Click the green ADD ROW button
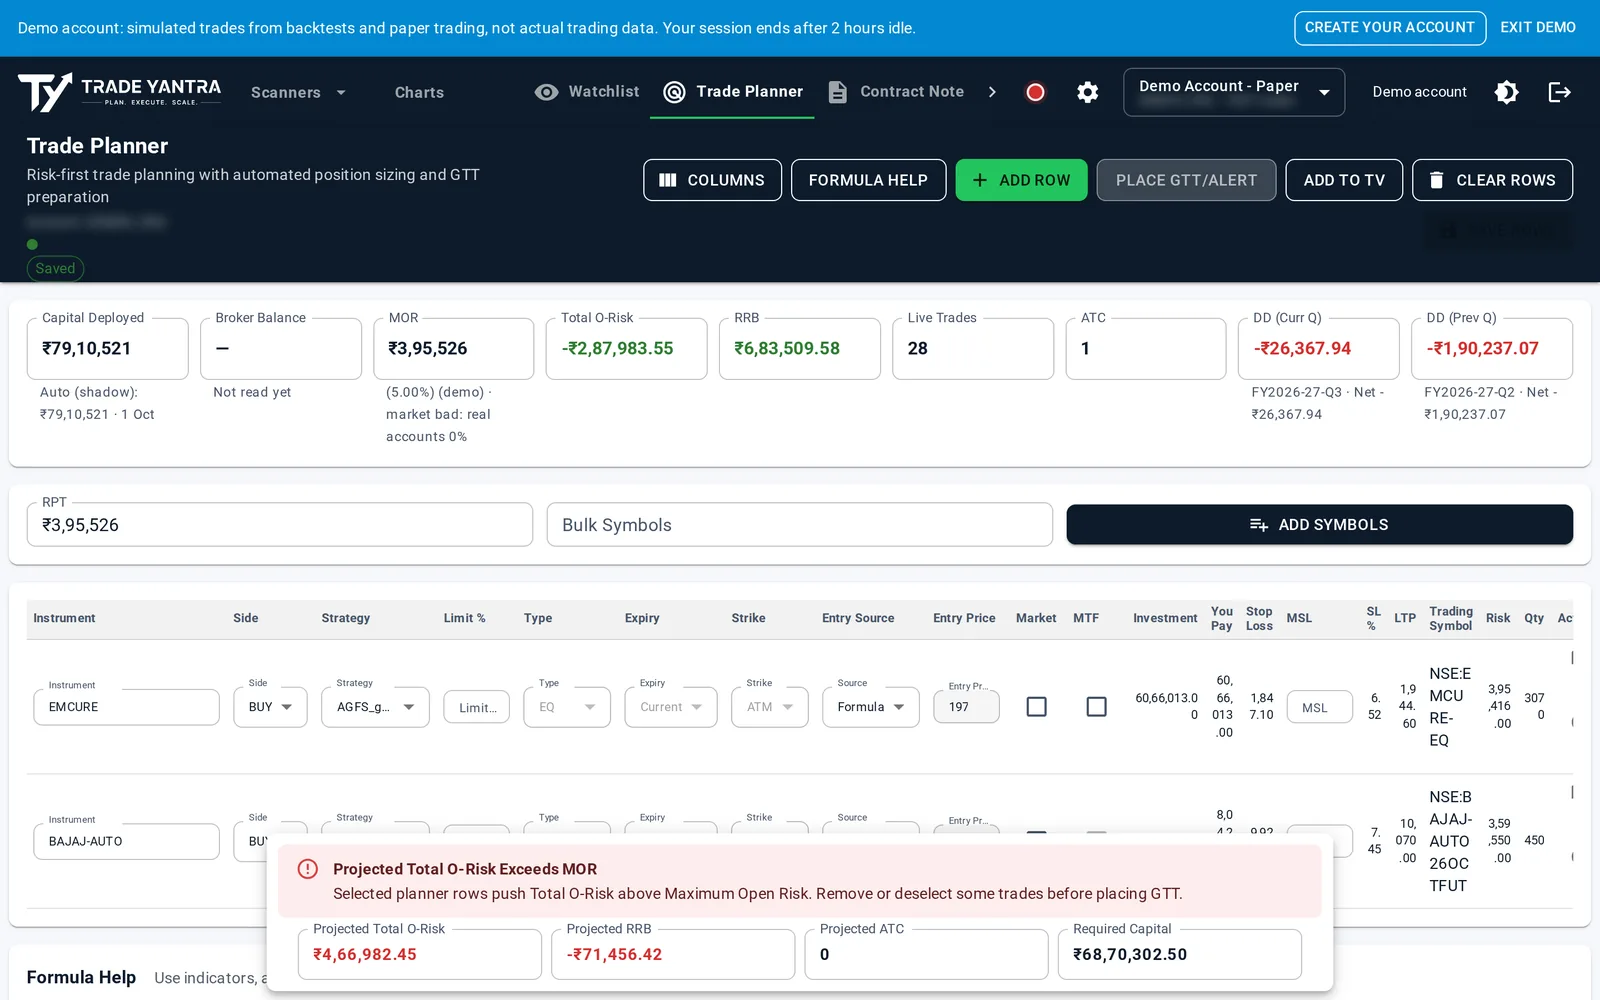The width and height of the screenshot is (1600, 1000). [x=1021, y=180]
